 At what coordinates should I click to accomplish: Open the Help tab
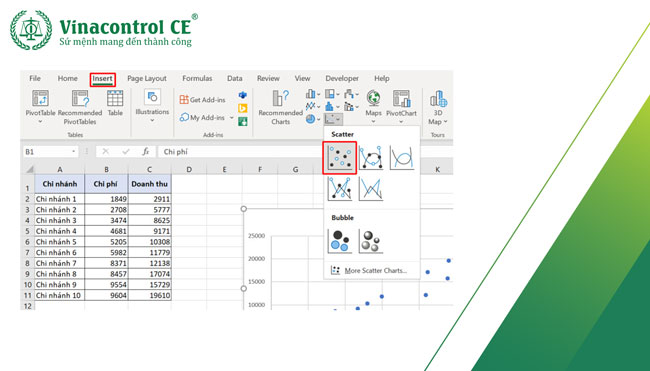click(382, 78)
